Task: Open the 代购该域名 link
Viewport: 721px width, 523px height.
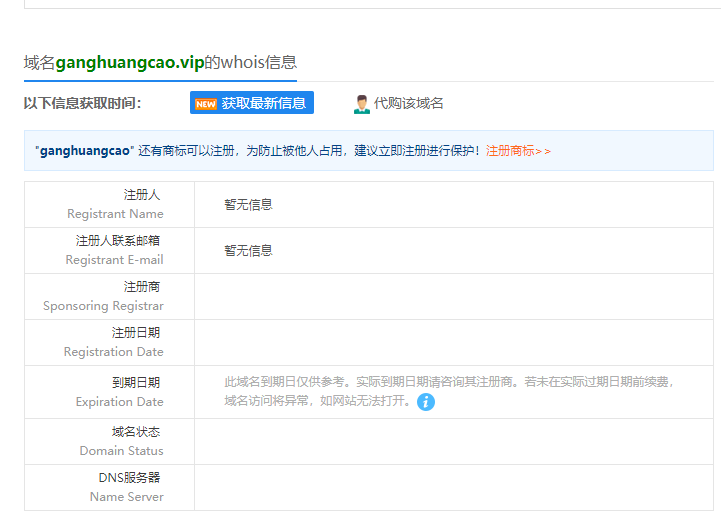Action: (x=408, y=103)
